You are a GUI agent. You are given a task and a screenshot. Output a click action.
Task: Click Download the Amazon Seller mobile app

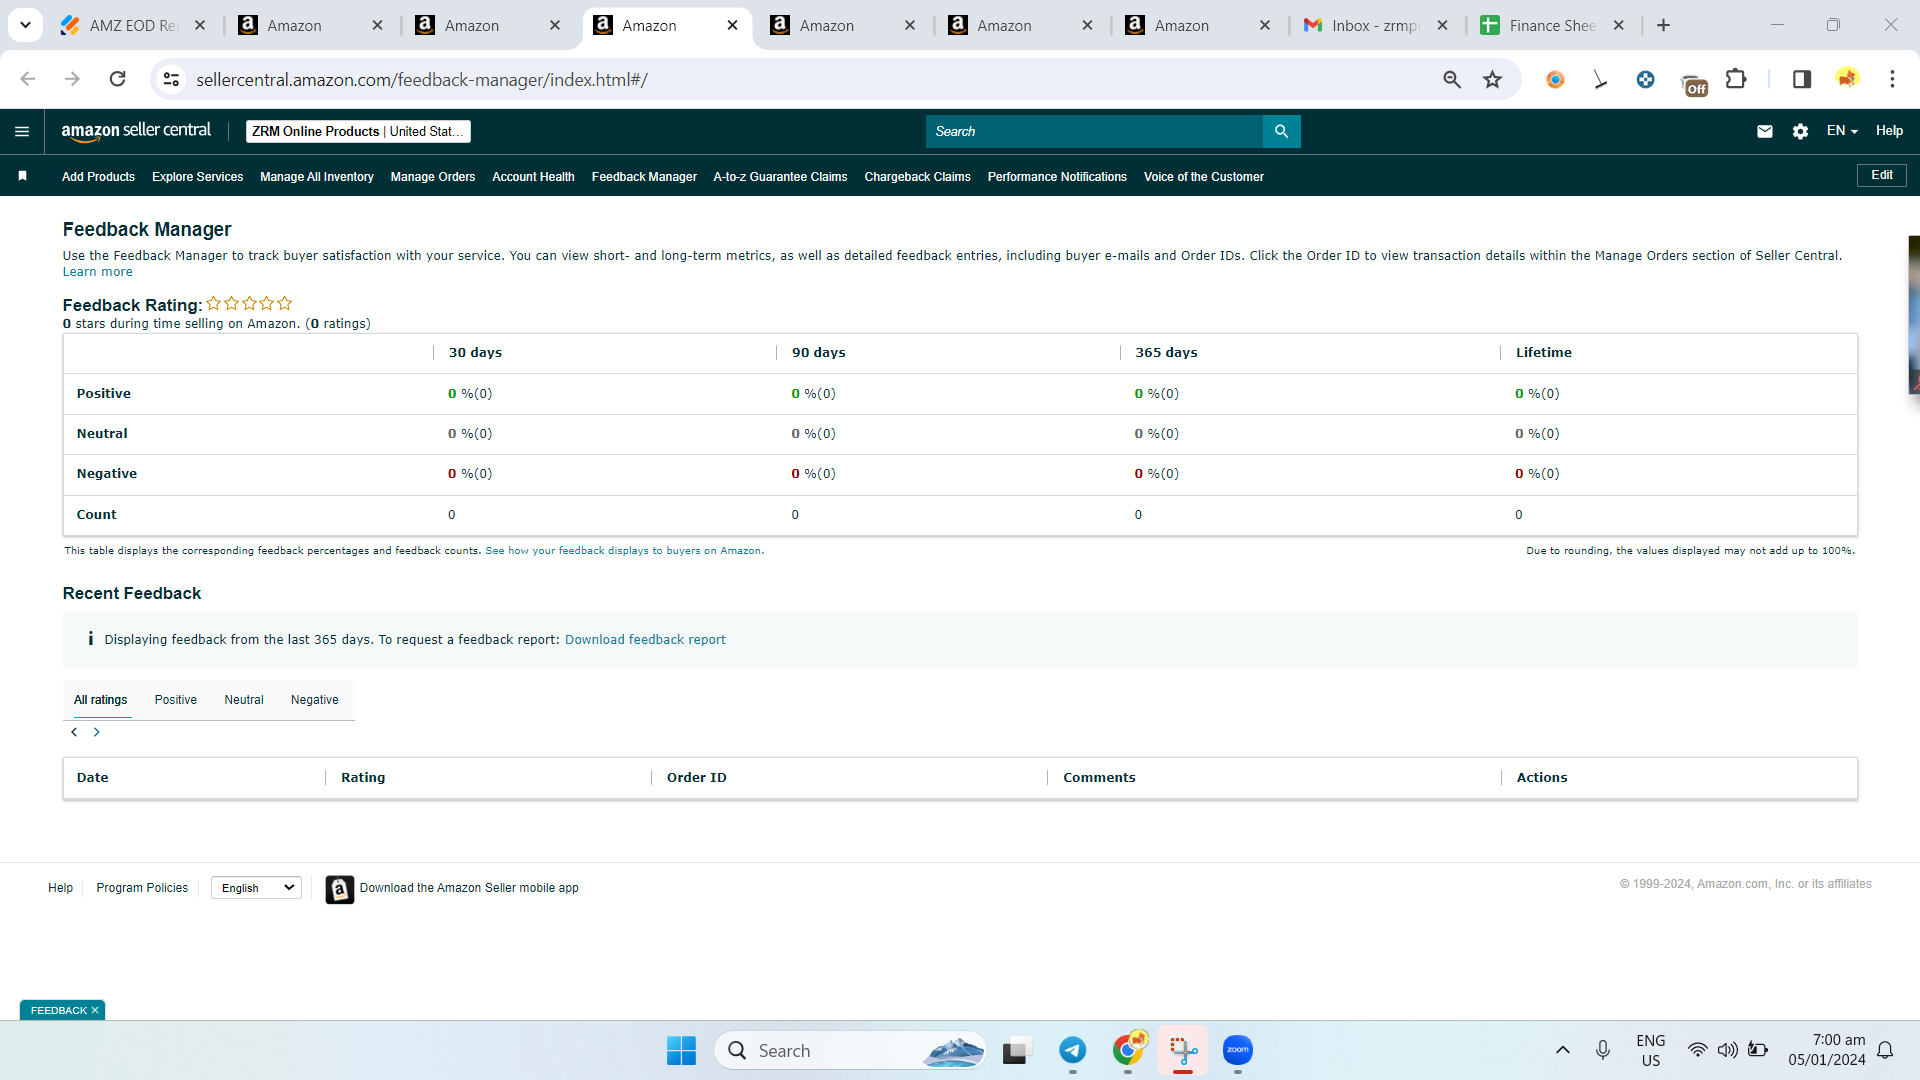(469, 888)
